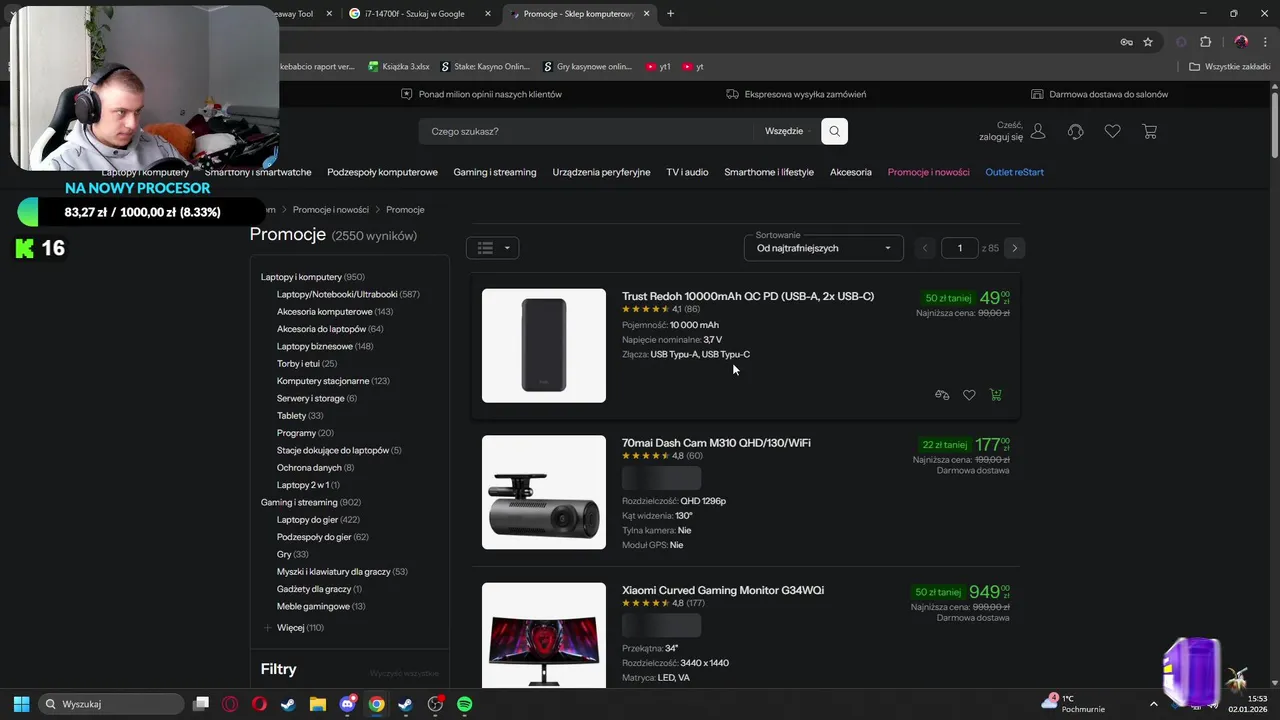Image resolution: width=1280 pixels, height=720 pixels.
Task: Open Opera GX from taskbar
Action: click(x=231, y=704)
